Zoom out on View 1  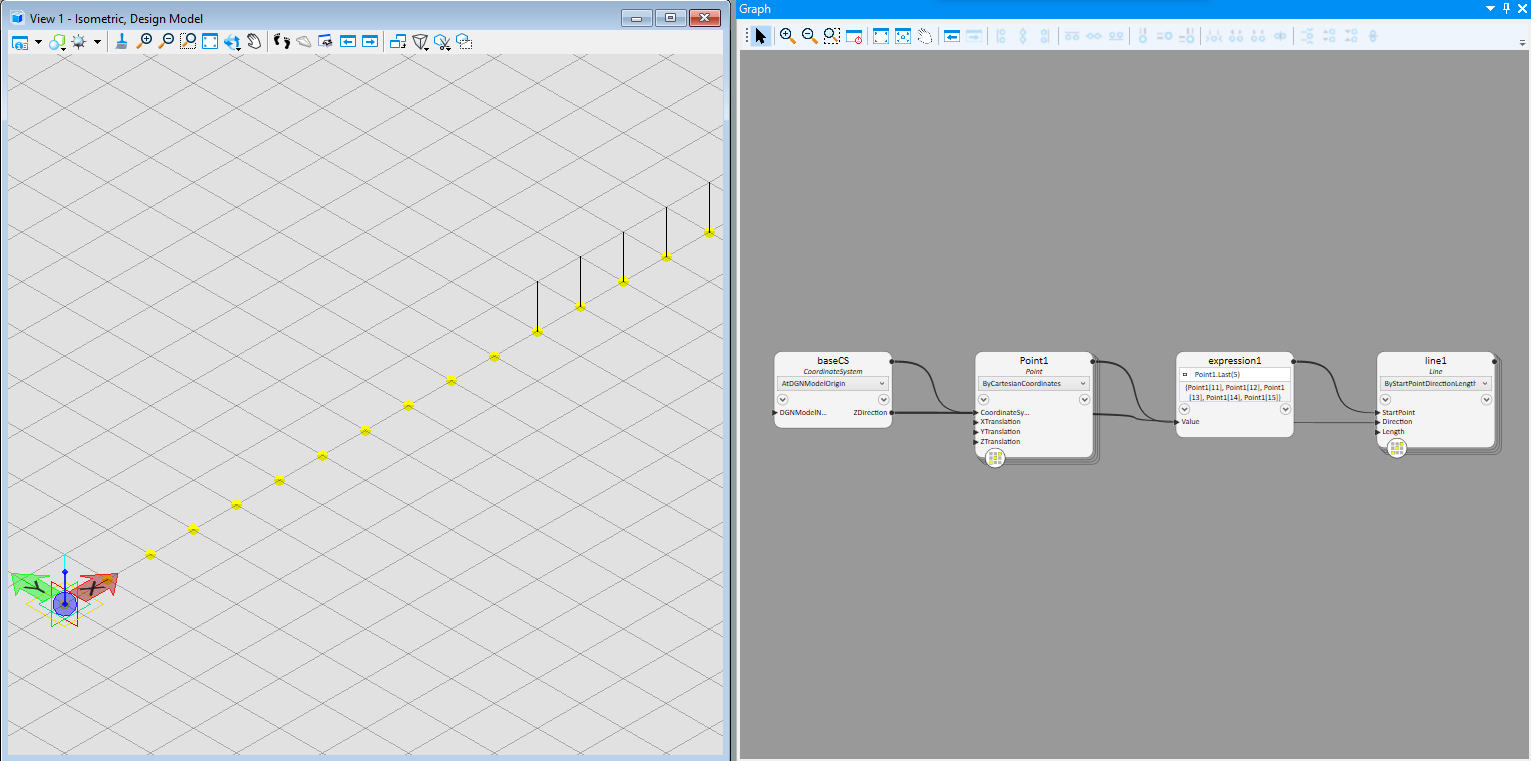pyautogui.click(x=166, y=42)
